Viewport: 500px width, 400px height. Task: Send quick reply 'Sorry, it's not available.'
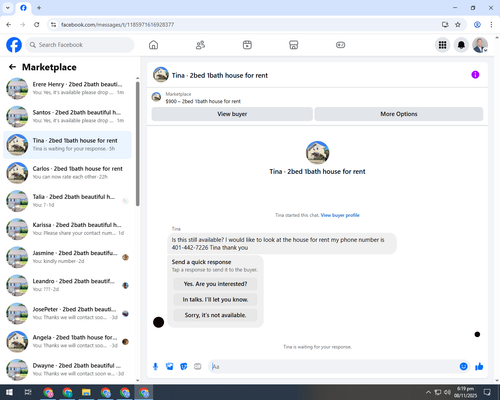215,315
